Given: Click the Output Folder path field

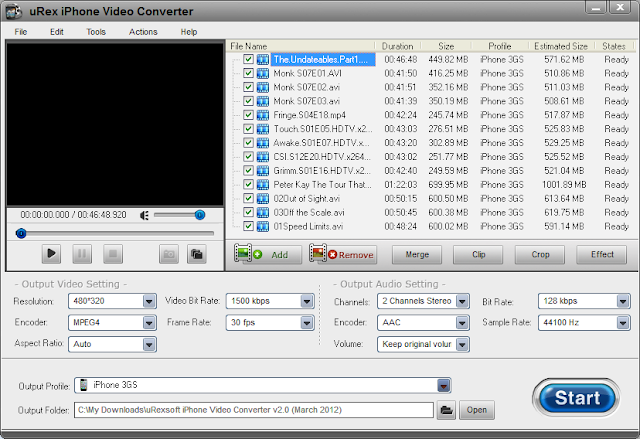Looking at the screenshot, I should [x=253, y=410].
